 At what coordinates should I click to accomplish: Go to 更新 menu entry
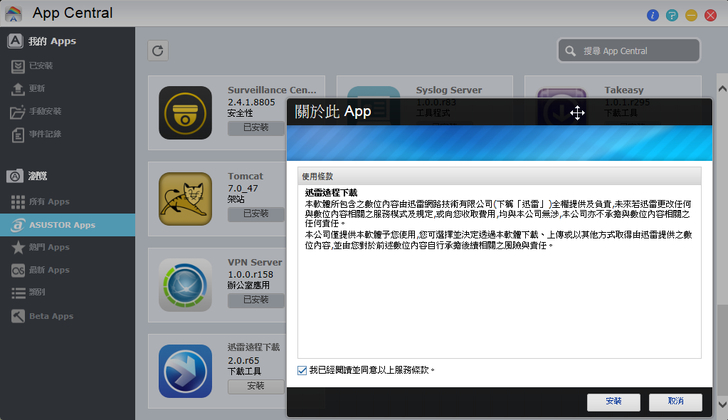(x=67, y=89)
